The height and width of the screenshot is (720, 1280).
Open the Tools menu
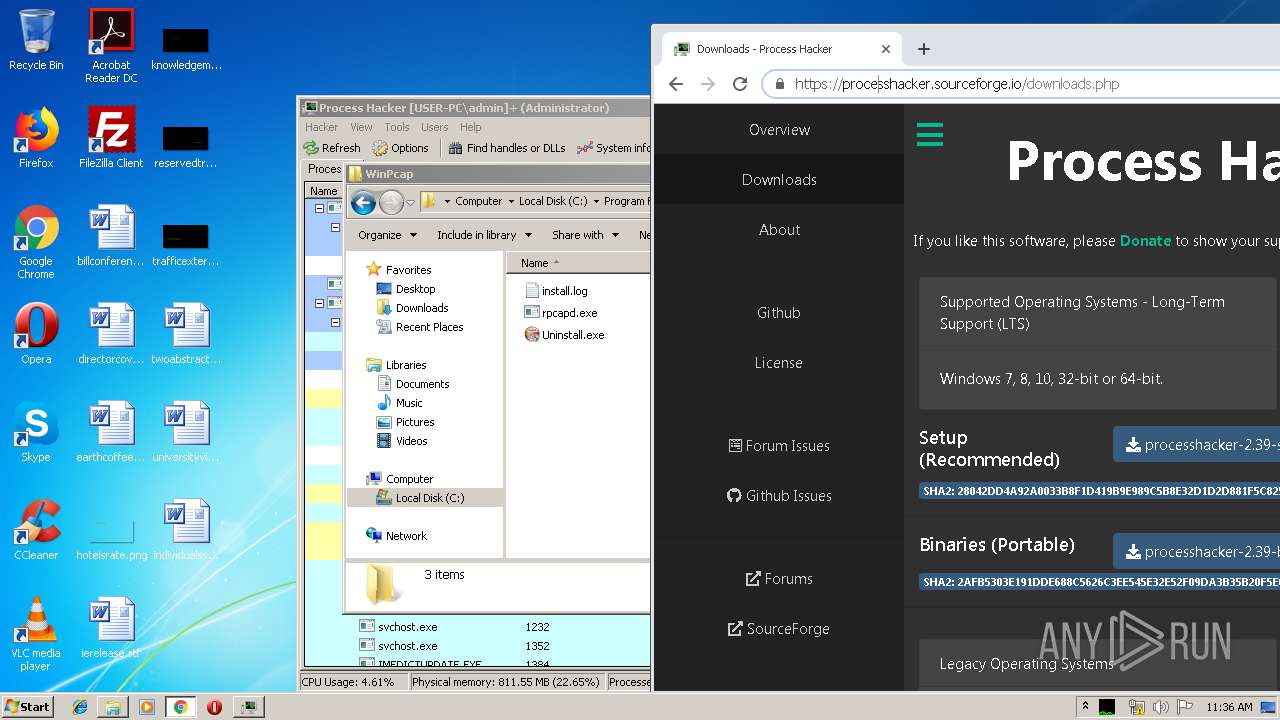coord(397,127)
